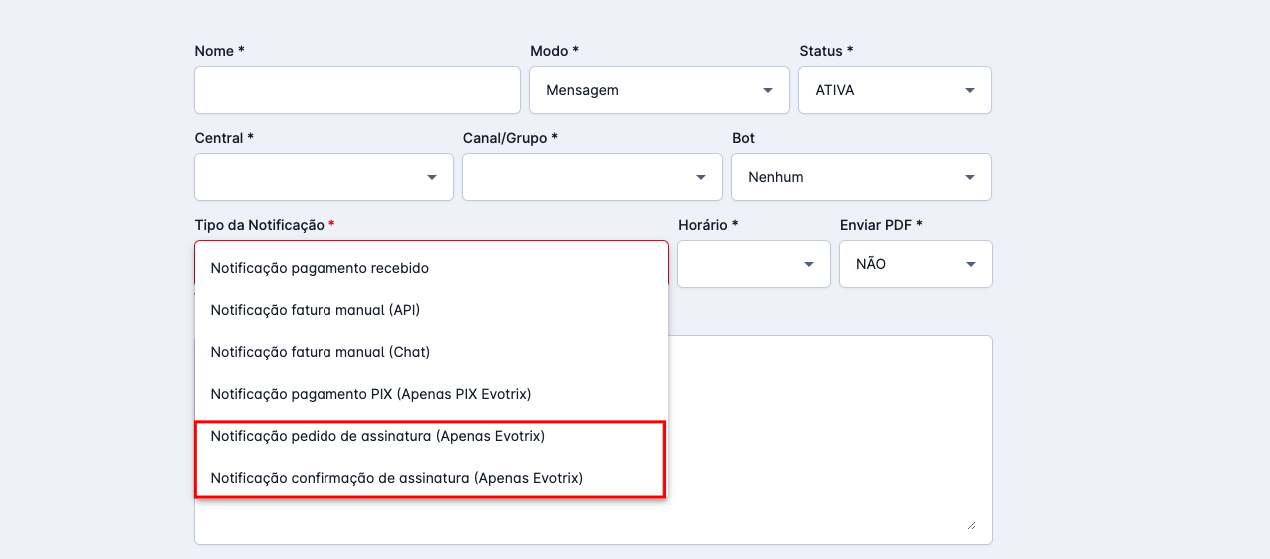The image size is (1270, 559).
Task: Click the caret arrow in Horário dropdown
Action: click(808, 265)
